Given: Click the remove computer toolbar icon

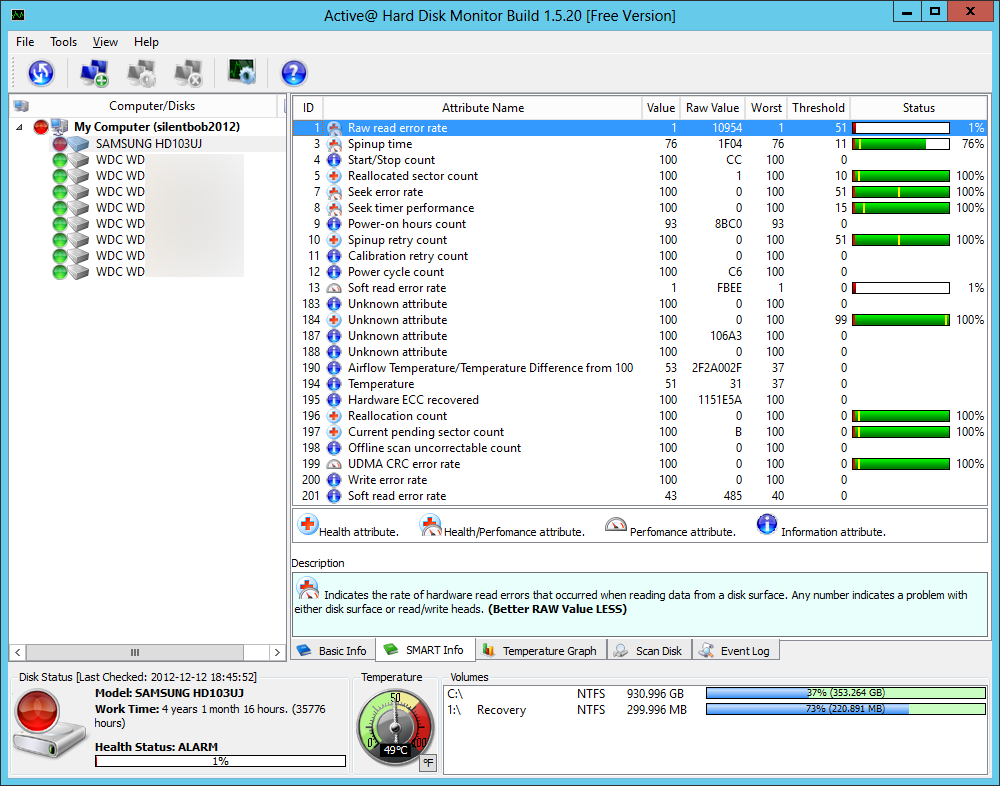Looking at the screenshot, I should point(188,73).
